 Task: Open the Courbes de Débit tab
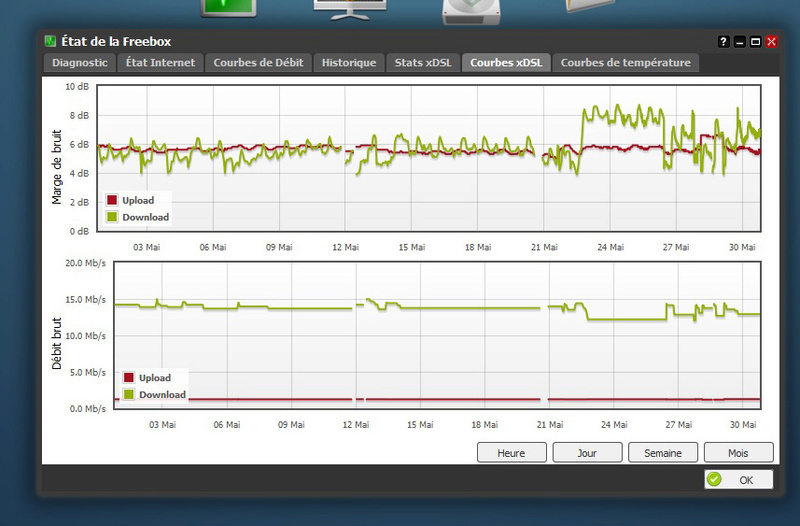258,63
